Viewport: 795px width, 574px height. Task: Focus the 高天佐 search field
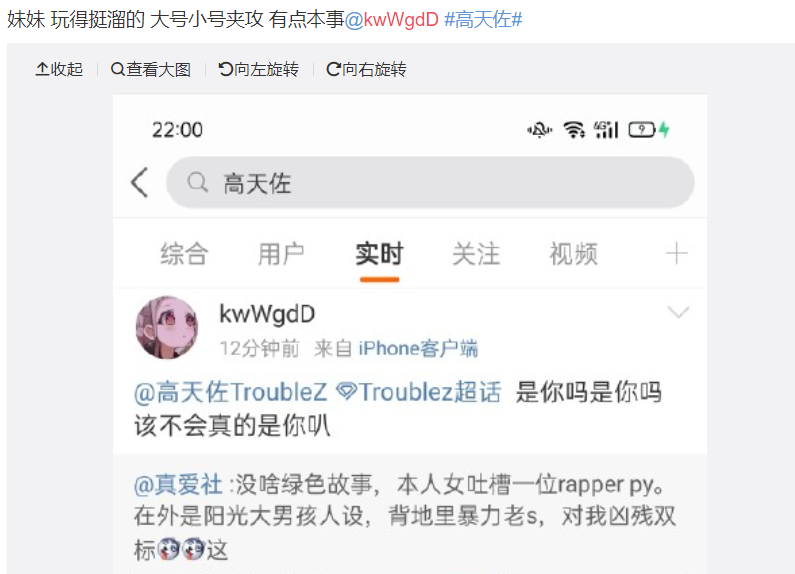coord(430,183)
